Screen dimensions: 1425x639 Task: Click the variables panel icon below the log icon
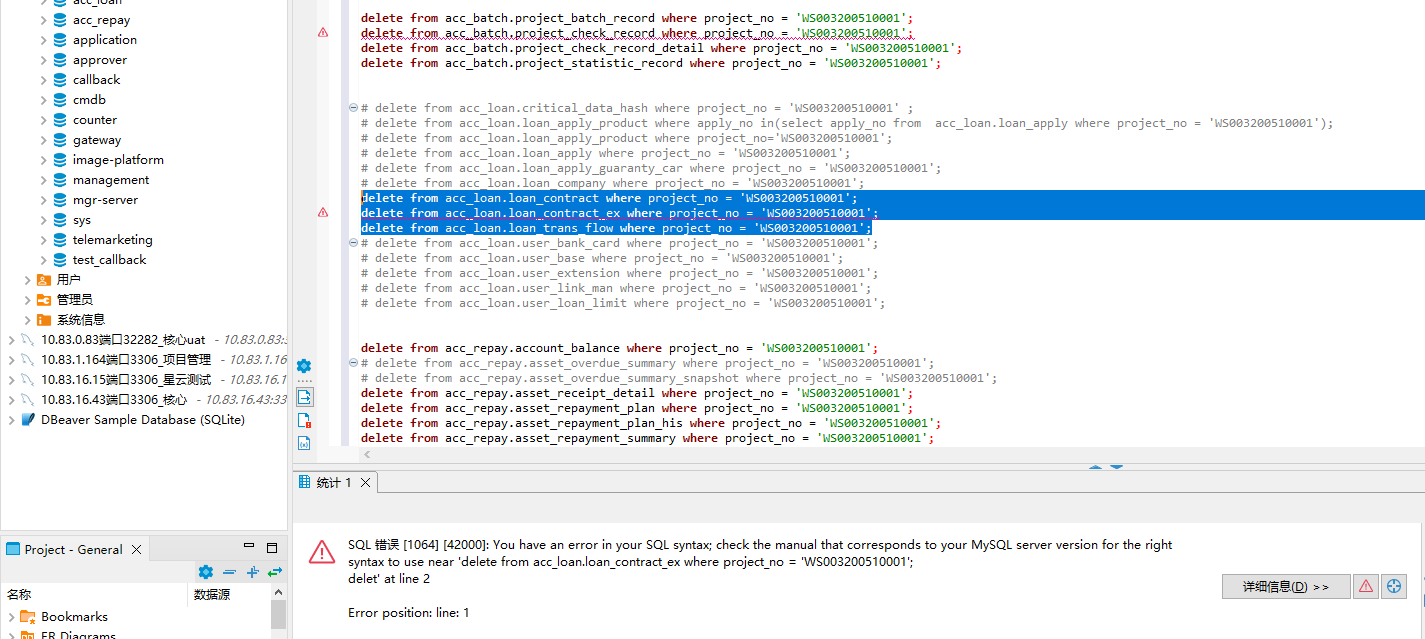(304, 442)
